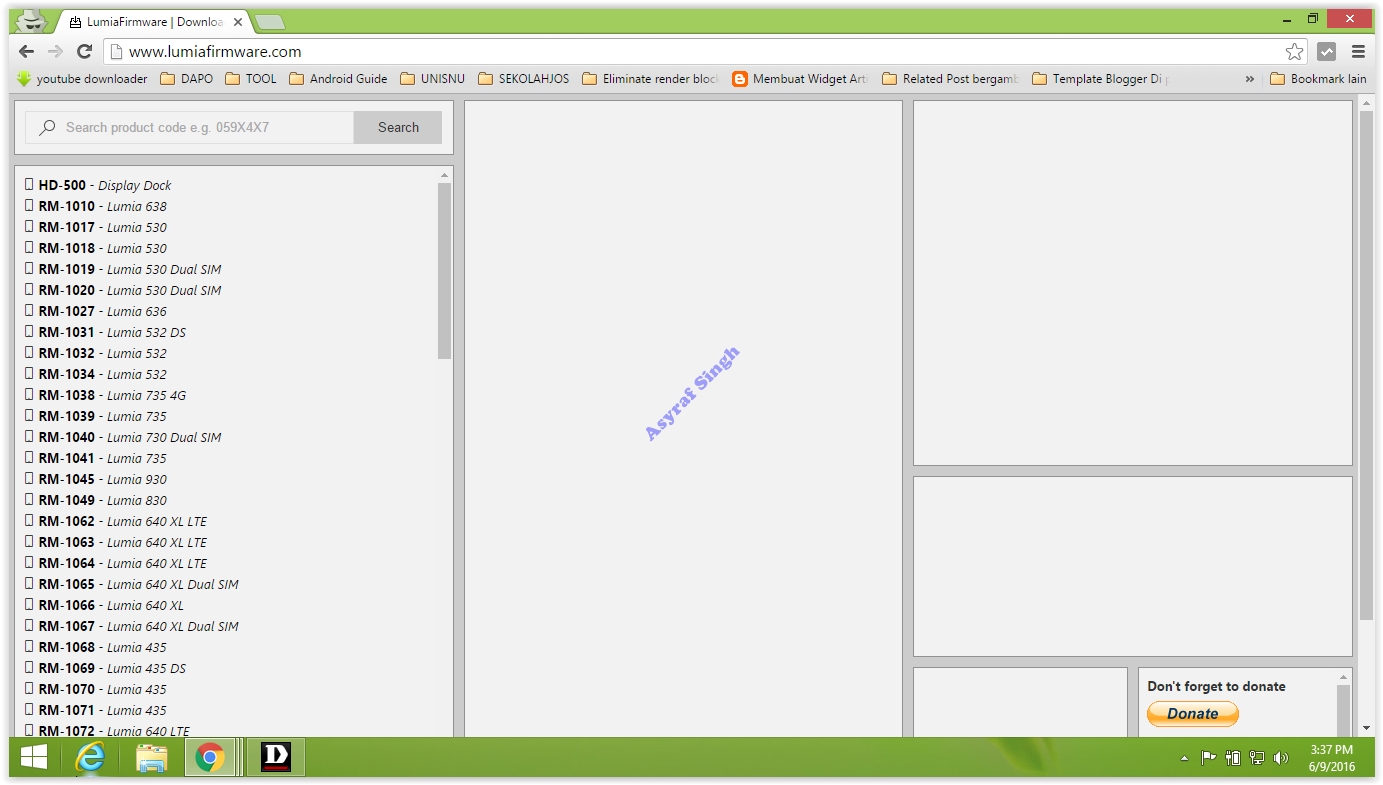The image size is (1383, 785).
Task: Launch Internet Explorer from the taskbar
Action: [x=91, y=757]
